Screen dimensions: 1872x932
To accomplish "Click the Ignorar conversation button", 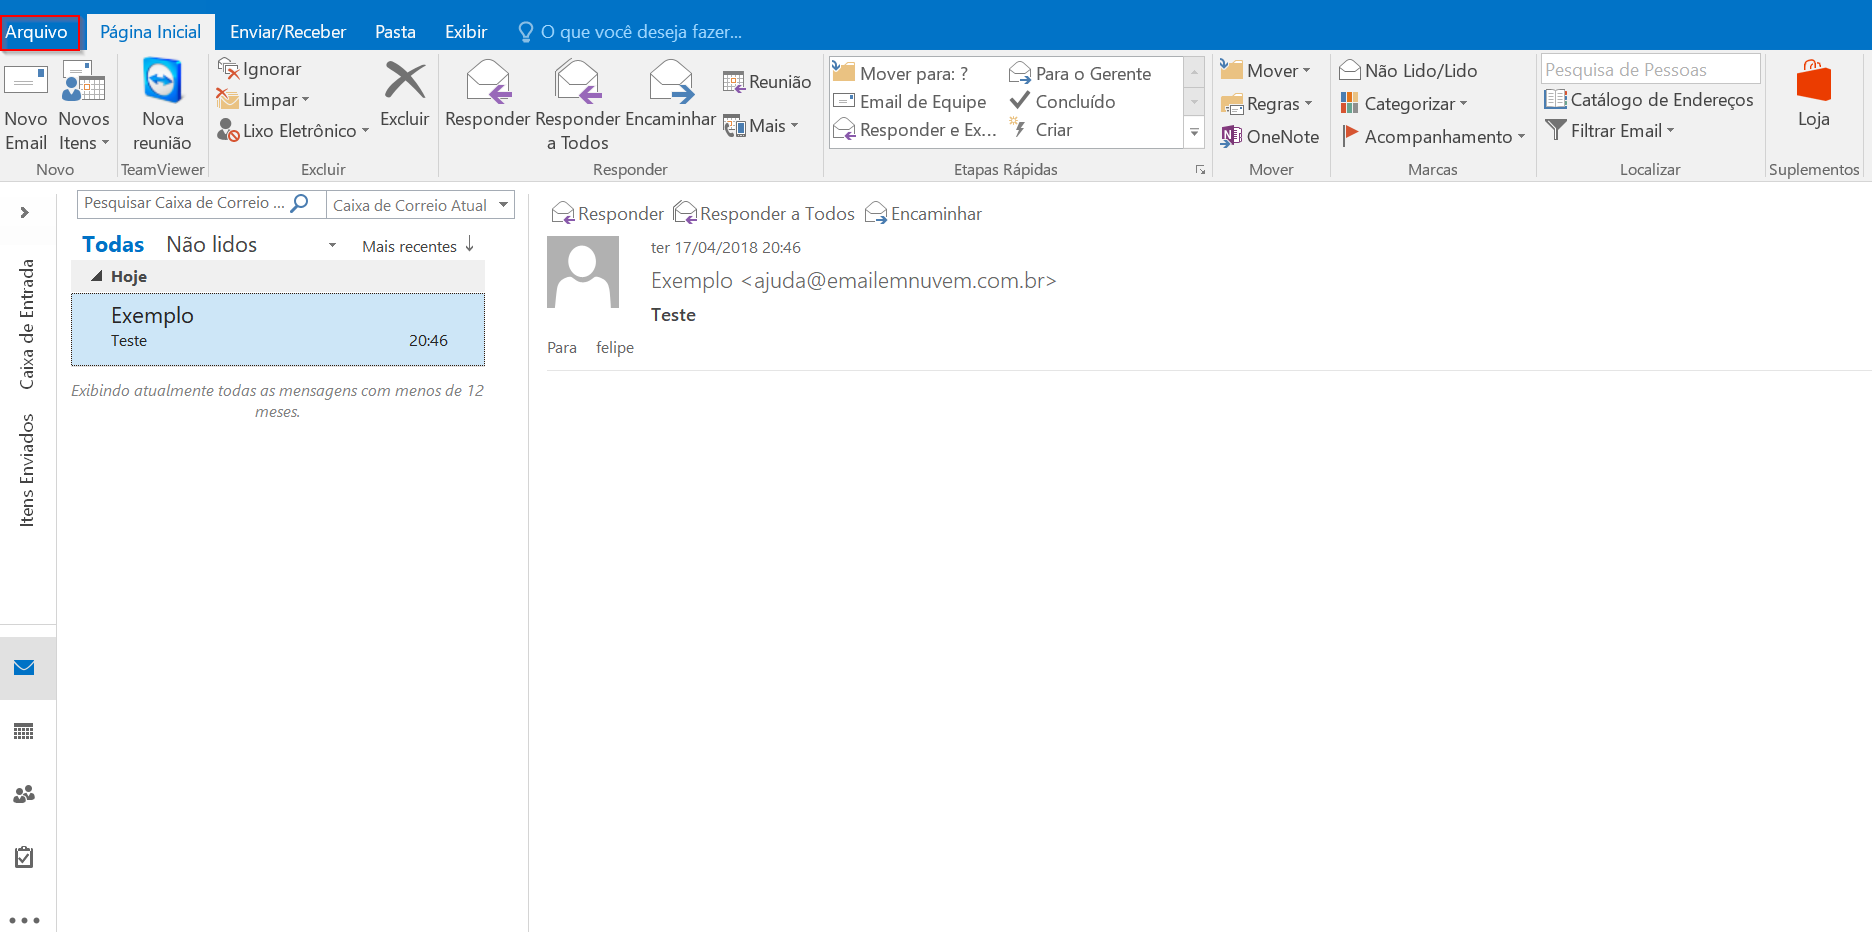I will click(260, 69).
